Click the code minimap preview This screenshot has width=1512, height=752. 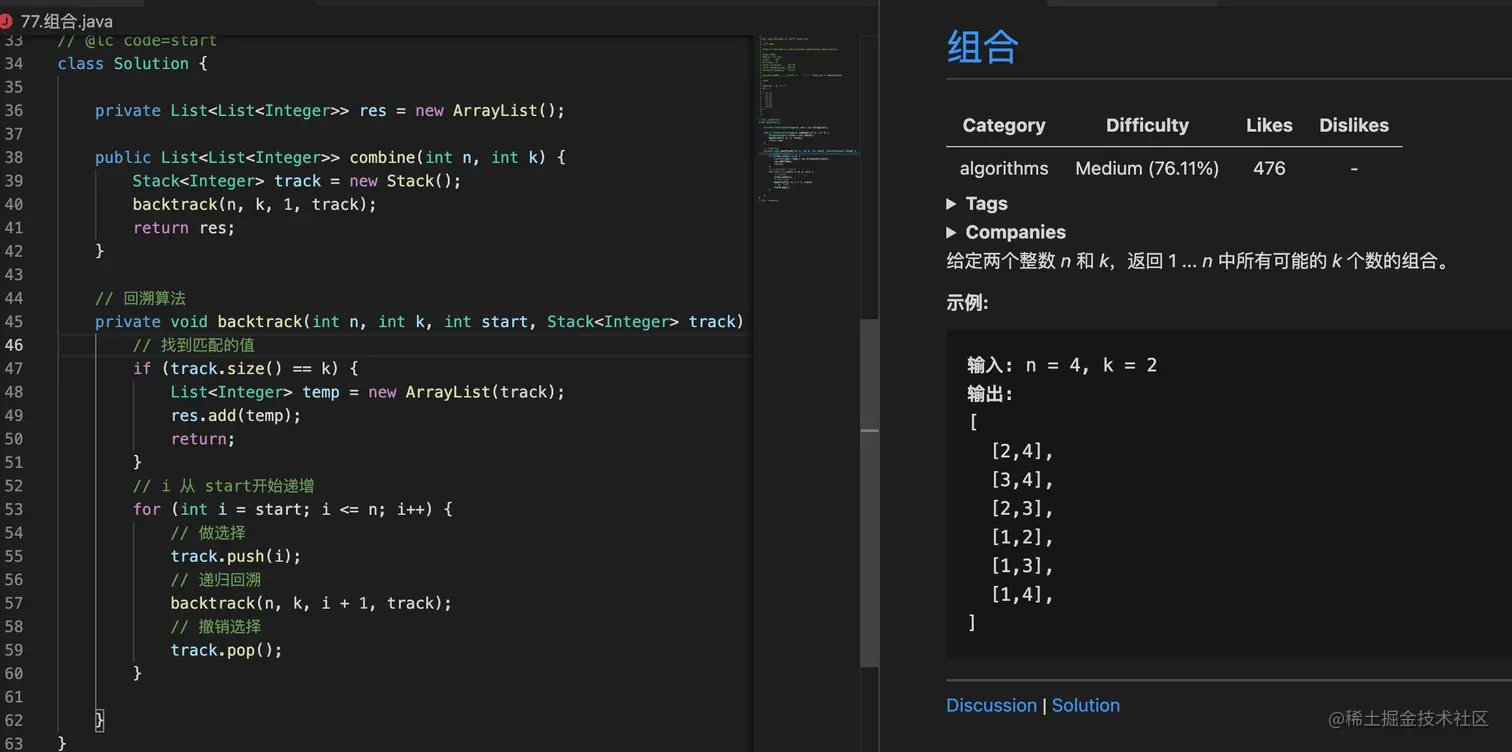tap(808, 120)
